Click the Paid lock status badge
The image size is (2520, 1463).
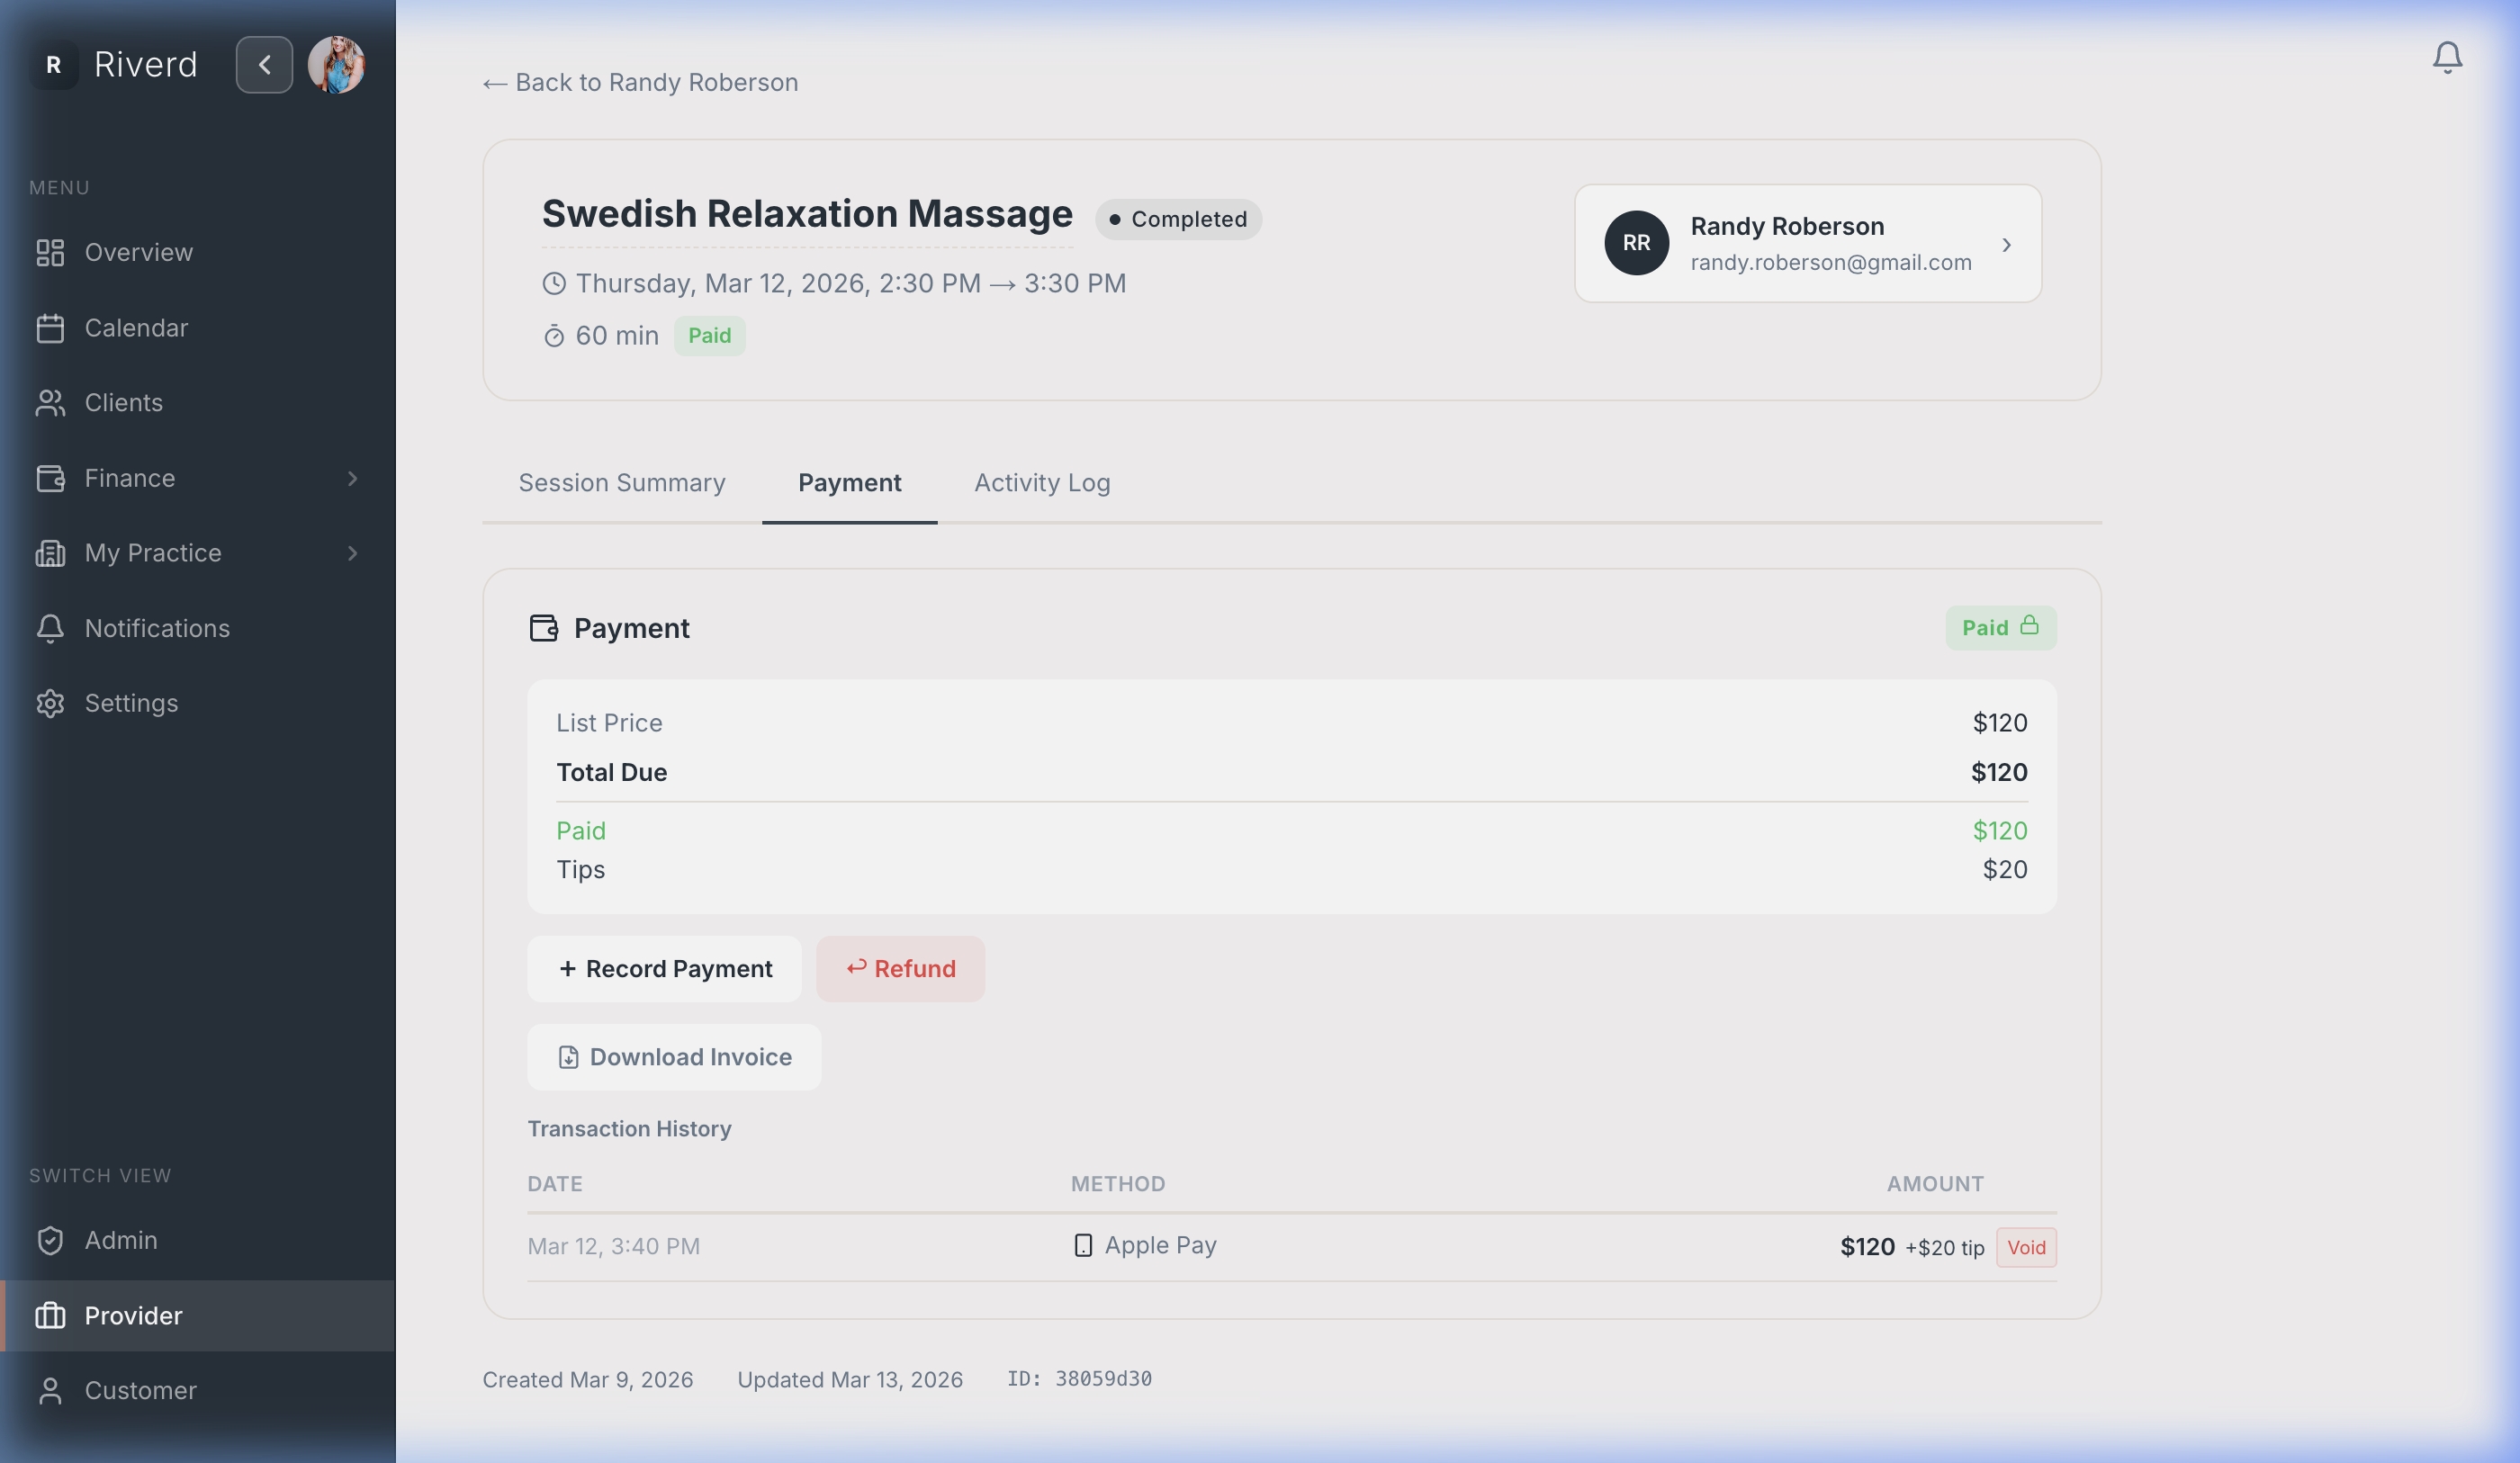tap(1999, 627)
